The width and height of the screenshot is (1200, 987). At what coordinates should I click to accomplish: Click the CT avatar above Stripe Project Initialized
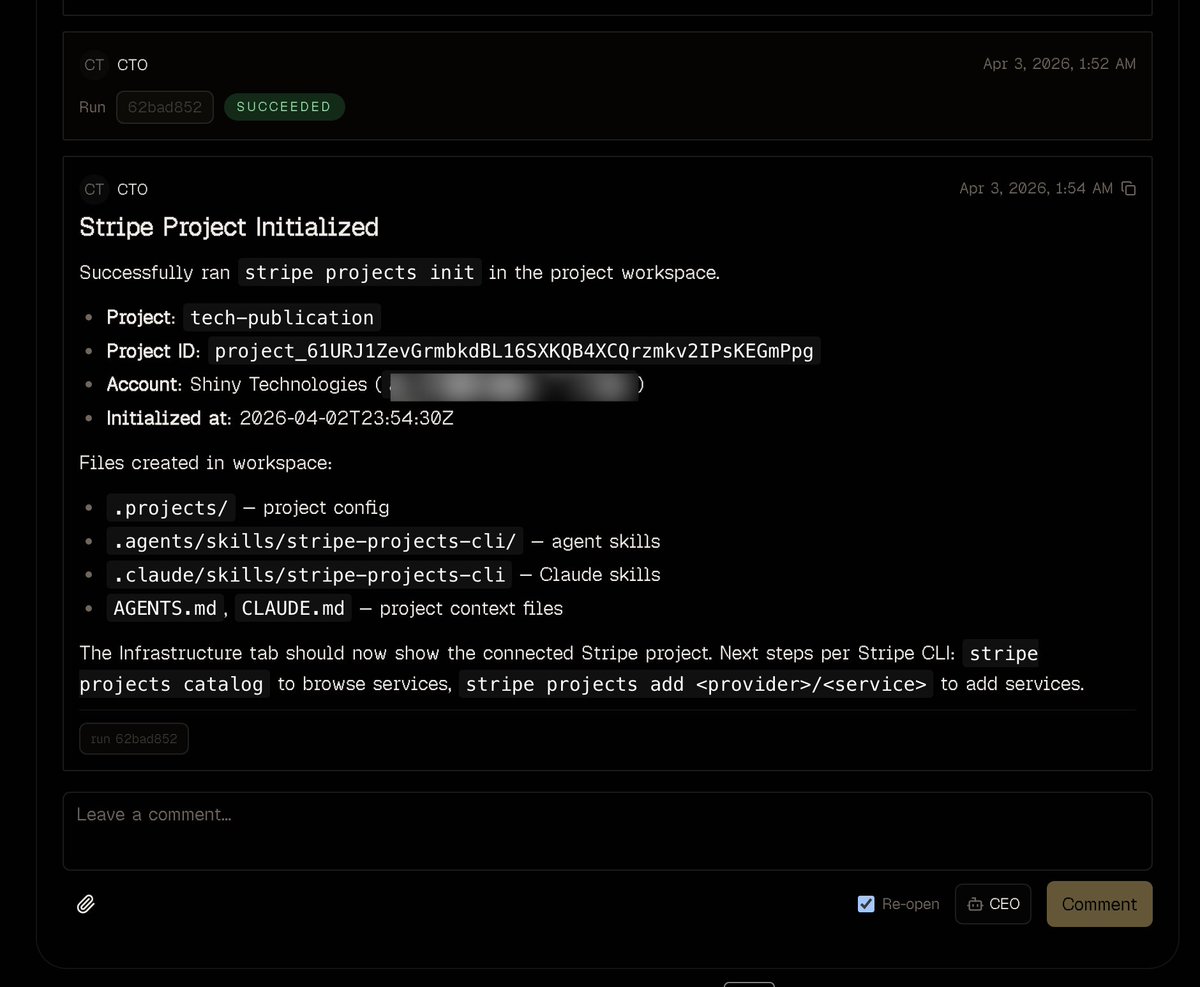point(94,189)
